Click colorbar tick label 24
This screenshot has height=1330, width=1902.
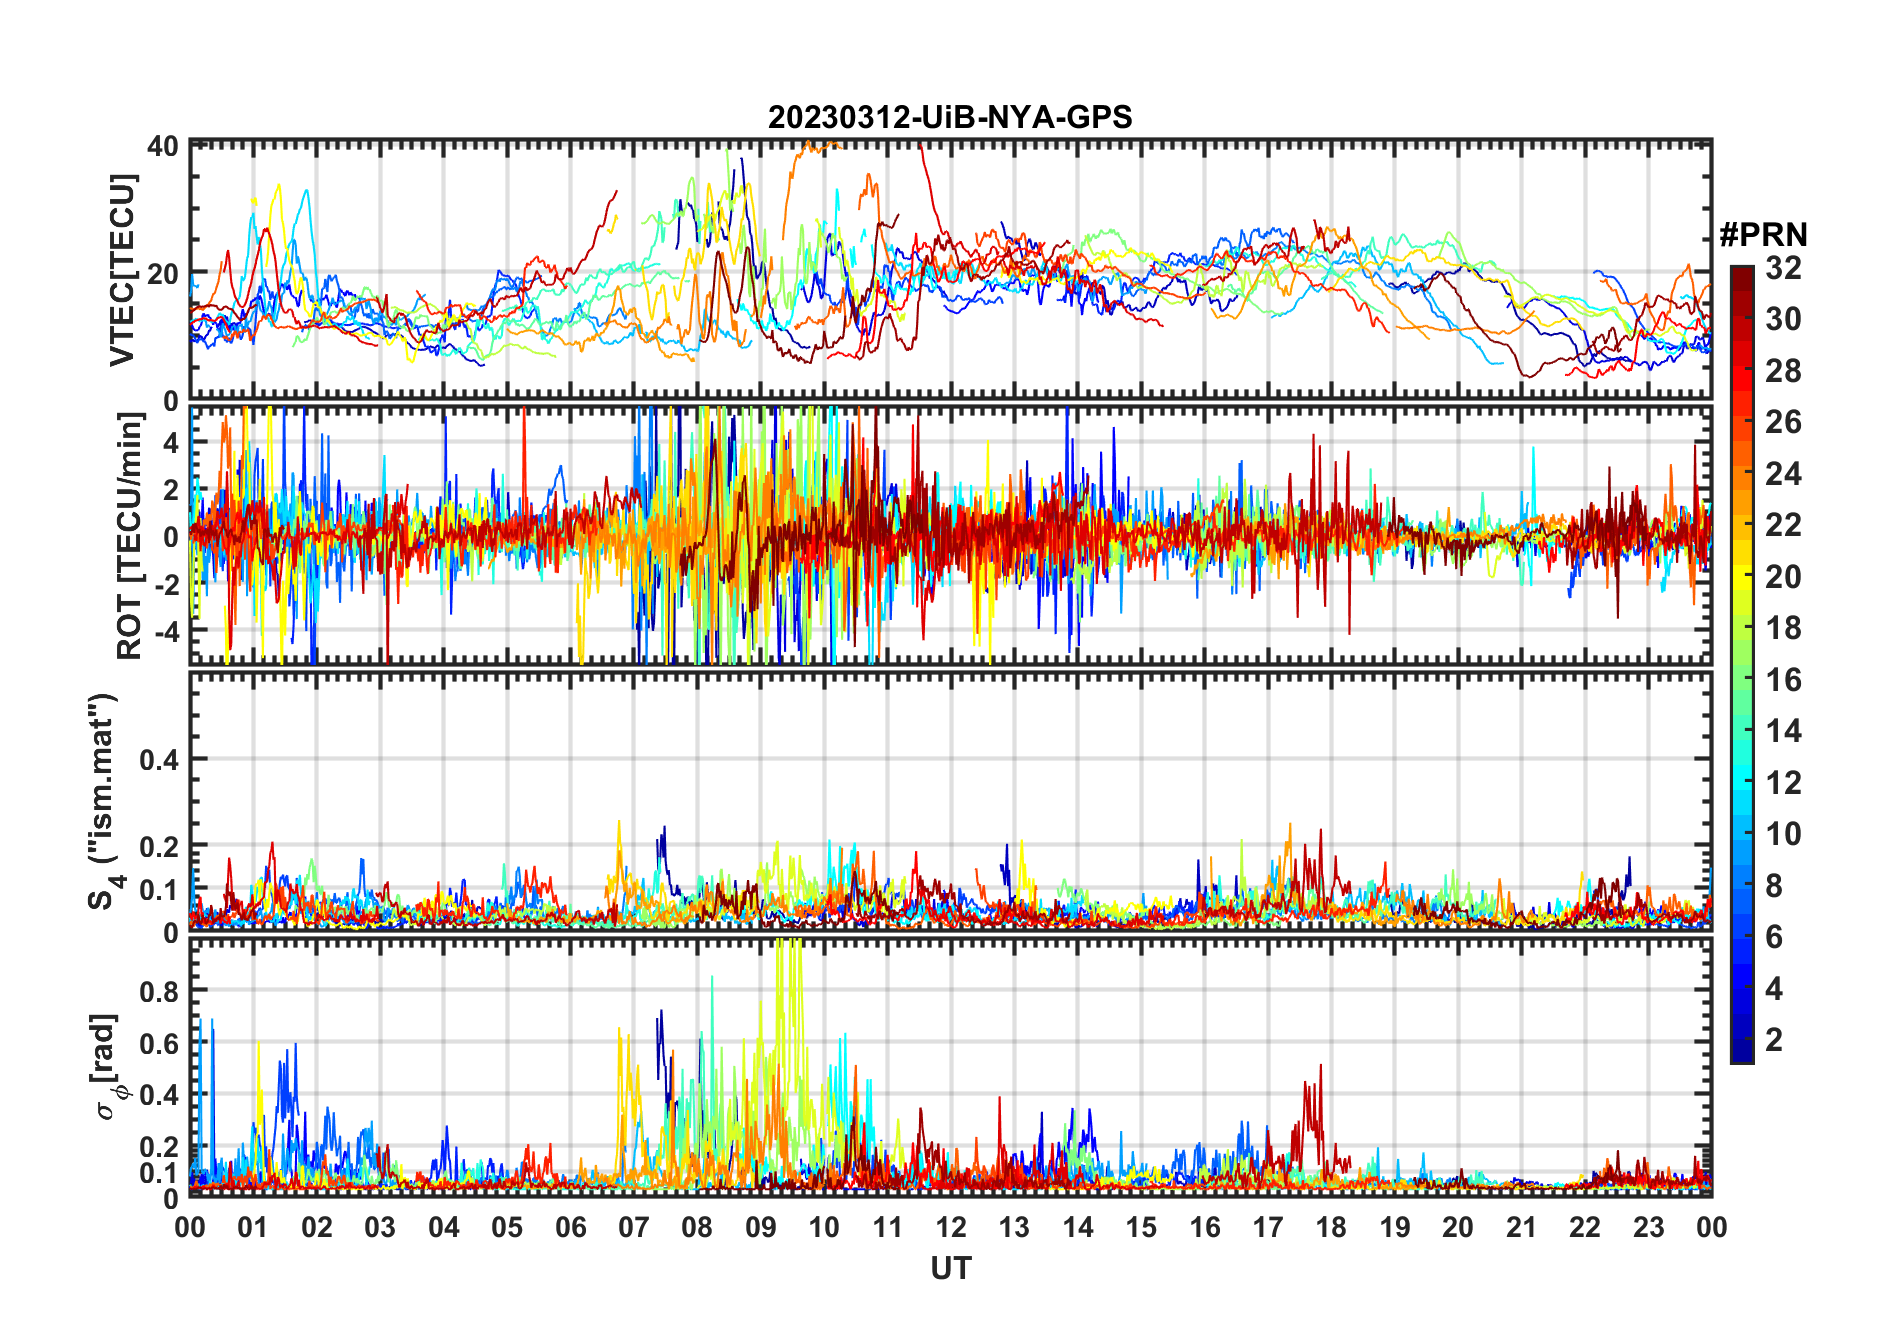pos(1783,473)
